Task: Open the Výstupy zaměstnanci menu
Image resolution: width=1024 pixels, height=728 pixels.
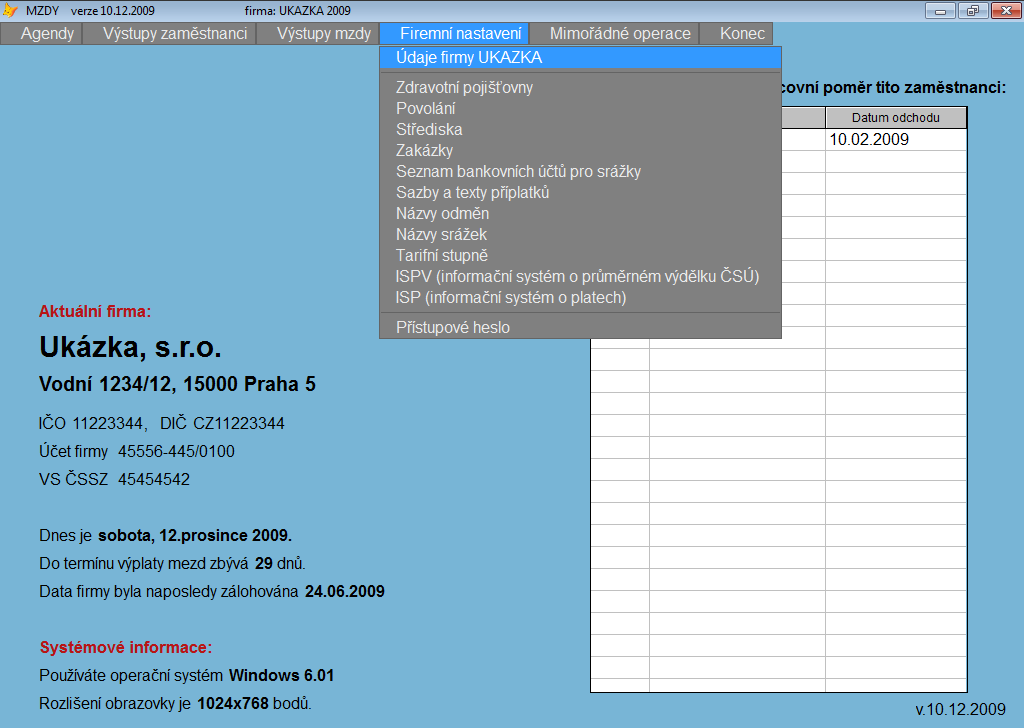Action: tap(174, 34)
